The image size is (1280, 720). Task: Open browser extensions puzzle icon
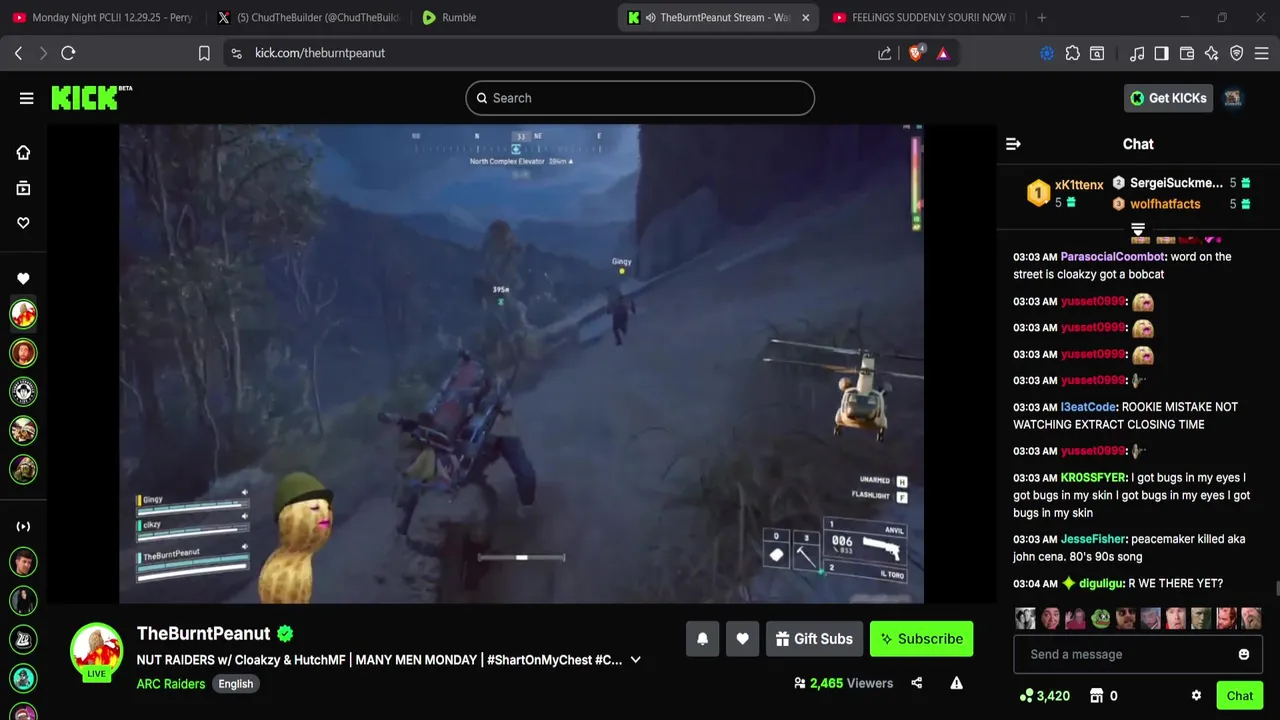point(1072,53)
